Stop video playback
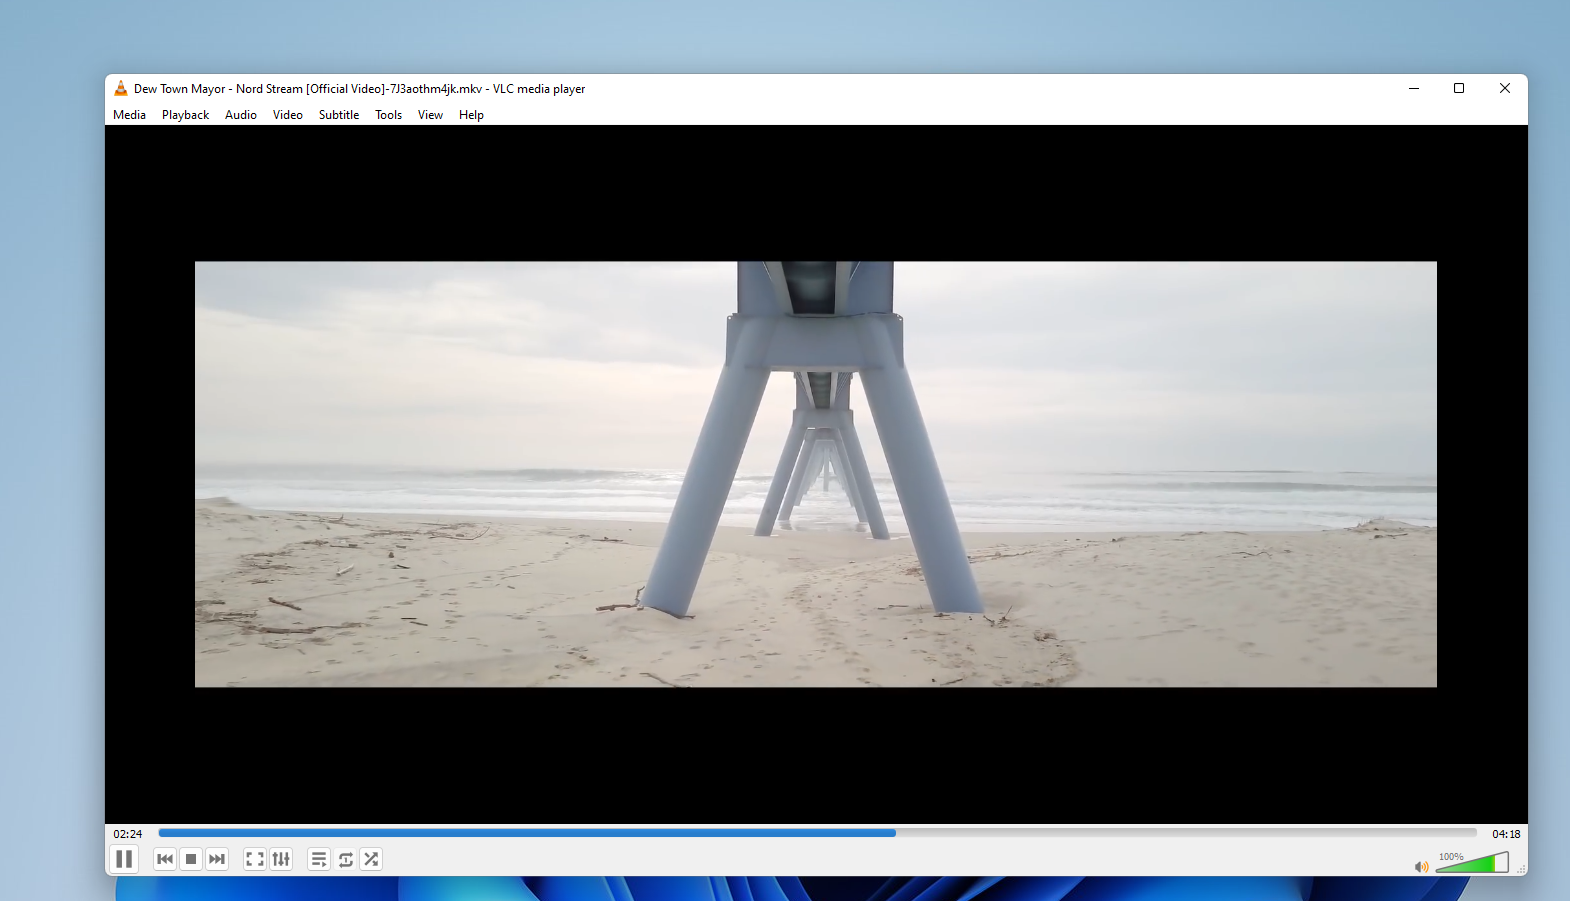1570x901 pixels. point(191,859)
